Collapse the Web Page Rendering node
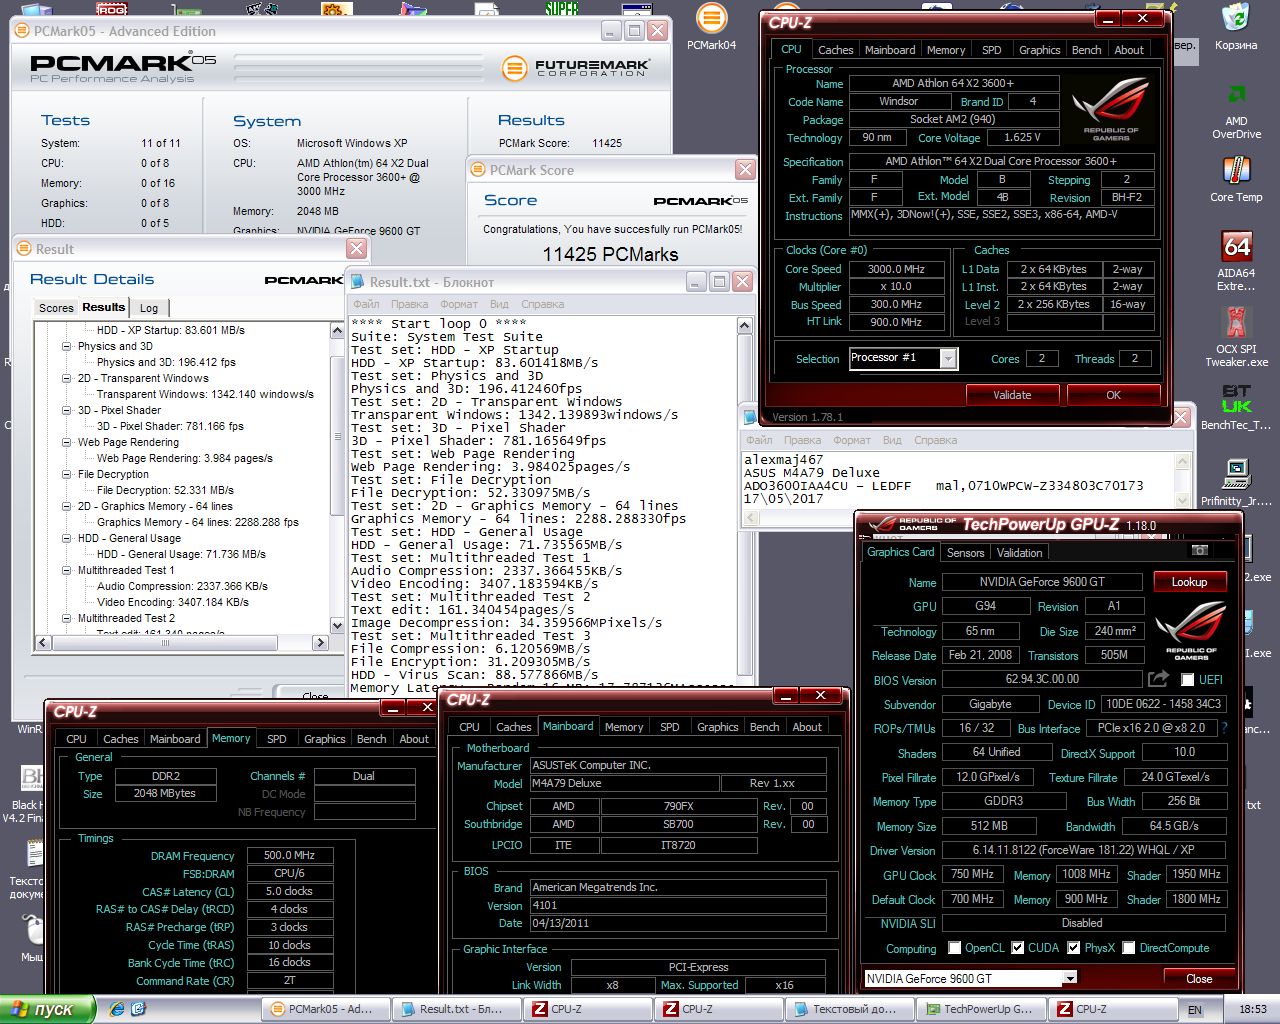 coord(67,442)
